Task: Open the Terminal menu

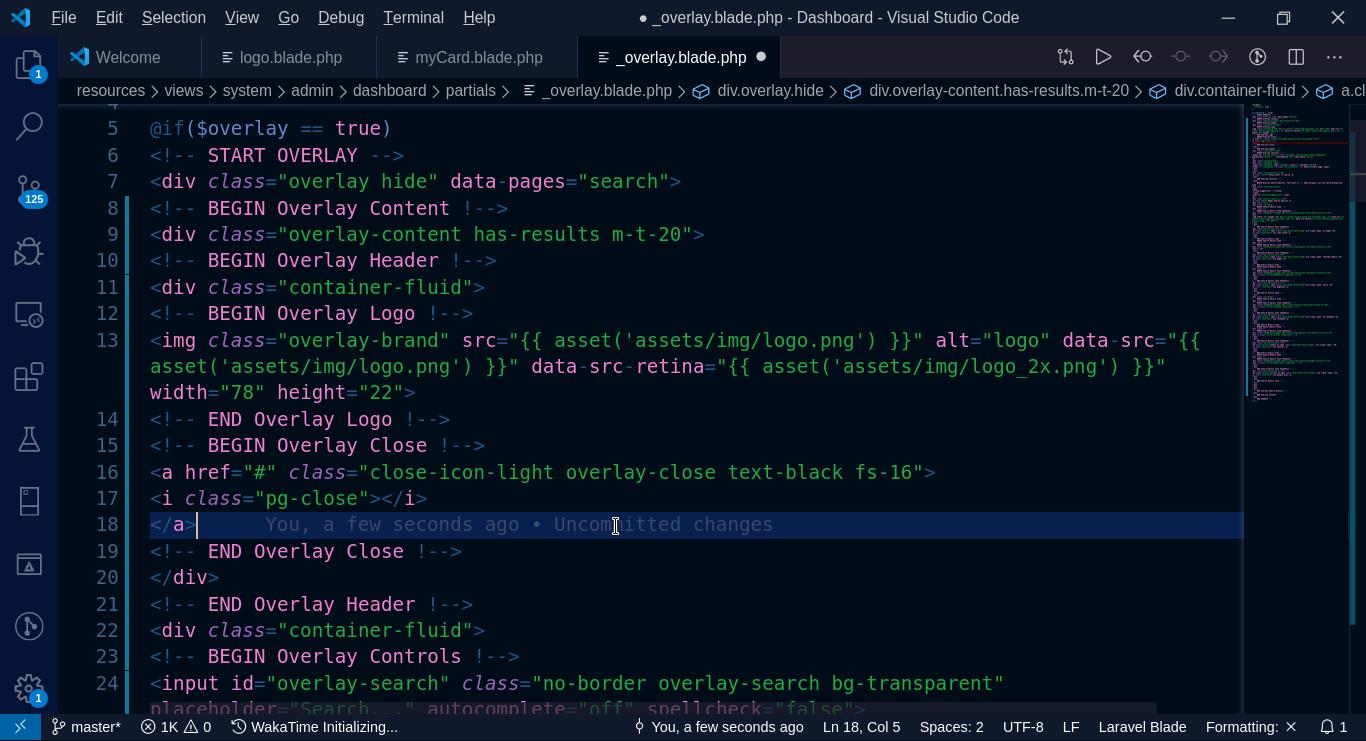Action: coord(413,18)
